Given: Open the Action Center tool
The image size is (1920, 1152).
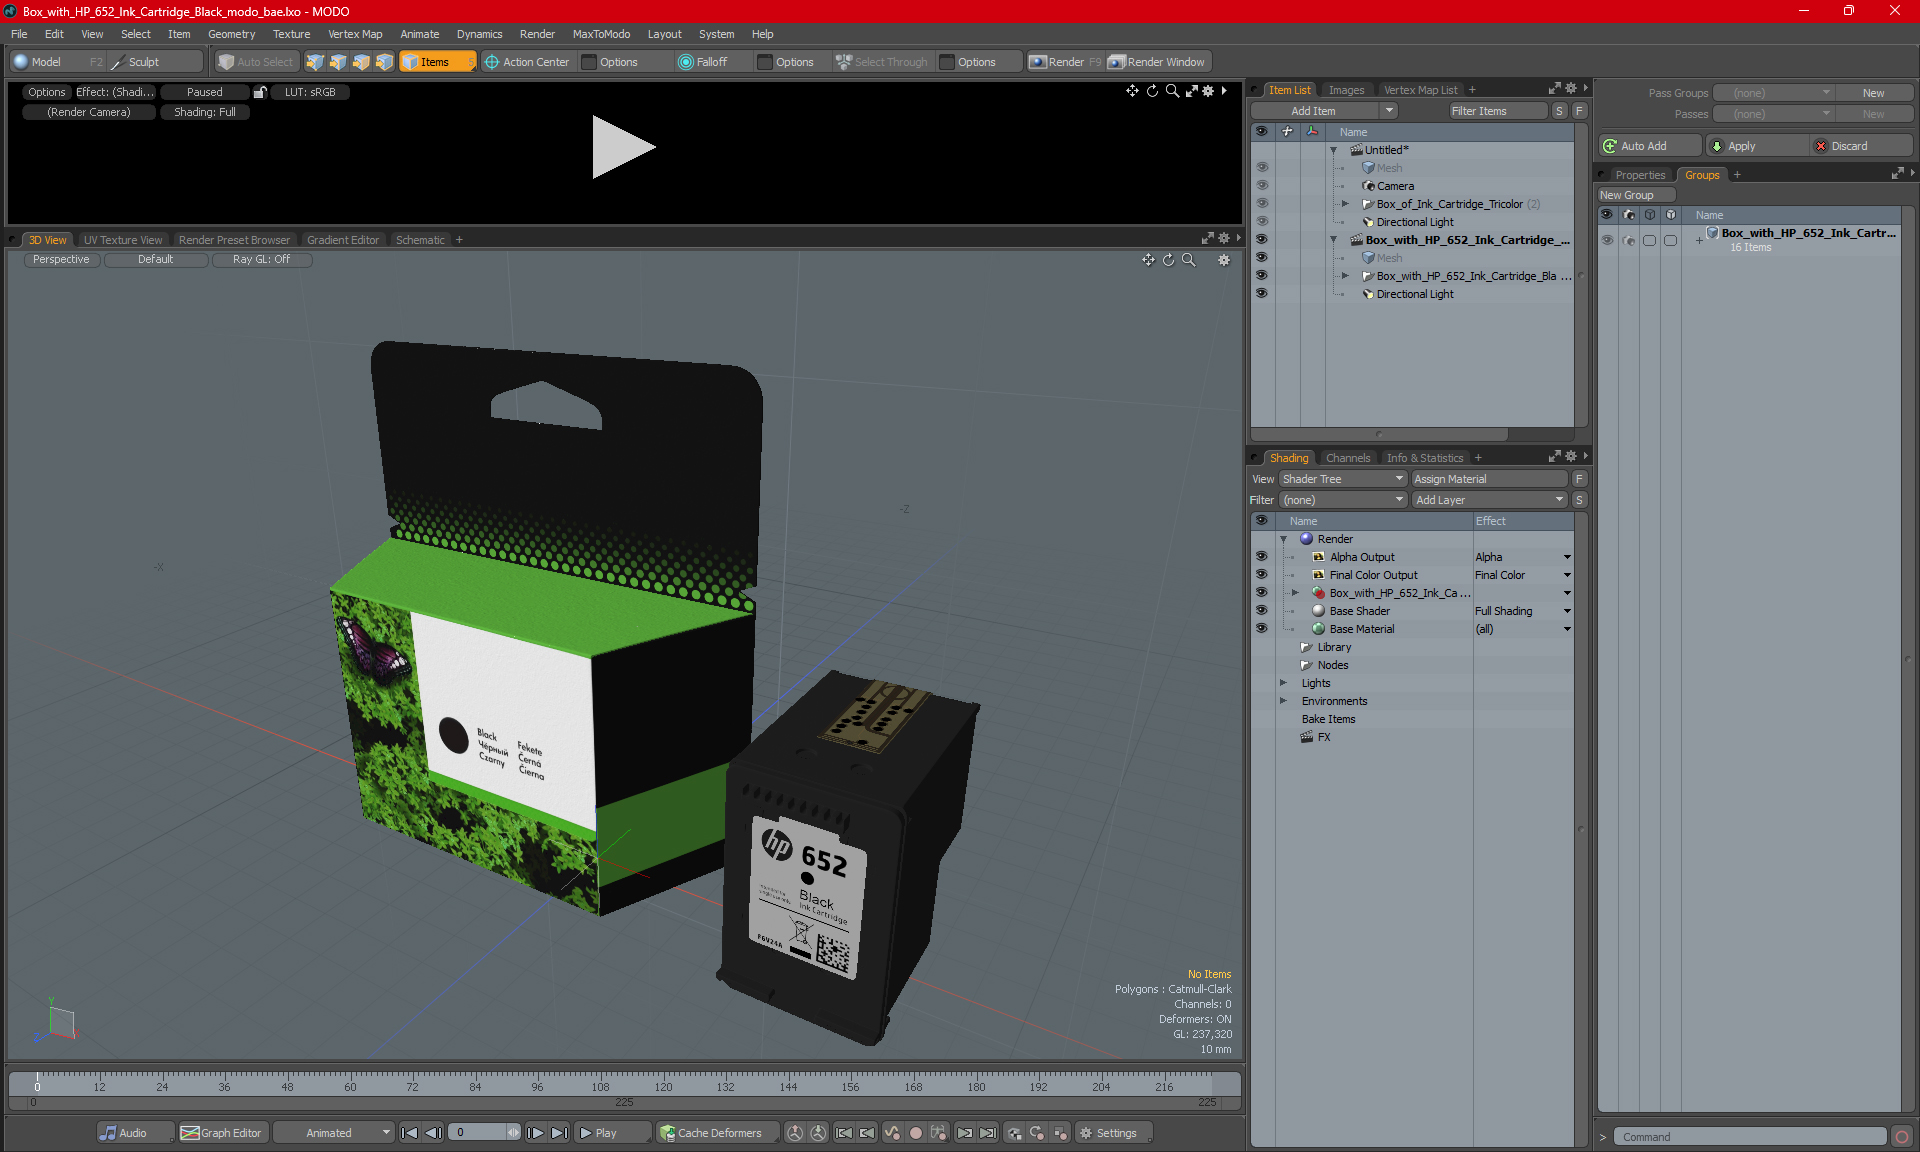Looking at the screenshot, I should (x=527, y=62).
